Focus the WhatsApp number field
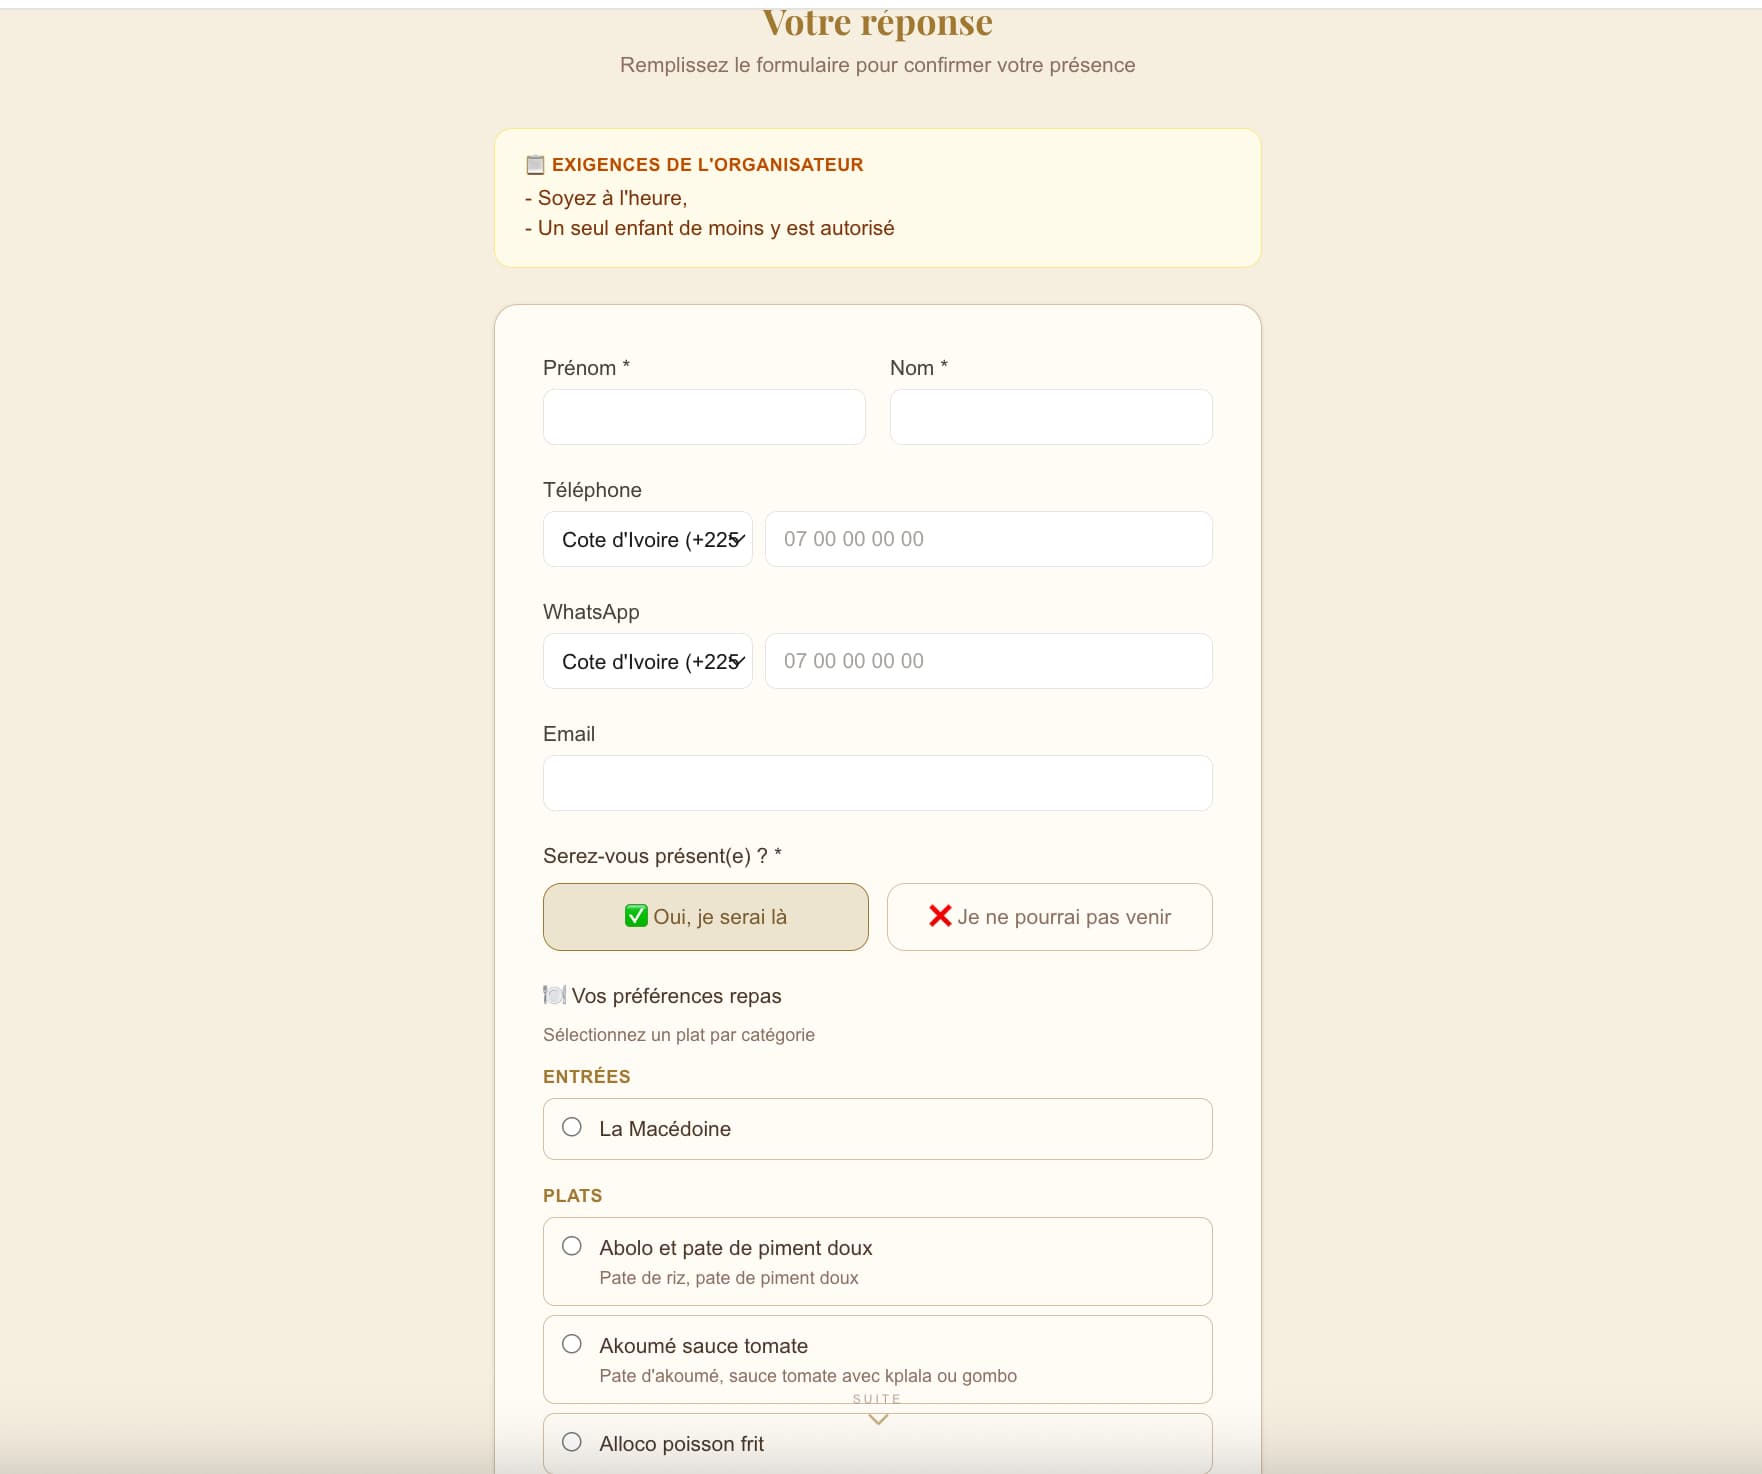 [x=988, y=661]
